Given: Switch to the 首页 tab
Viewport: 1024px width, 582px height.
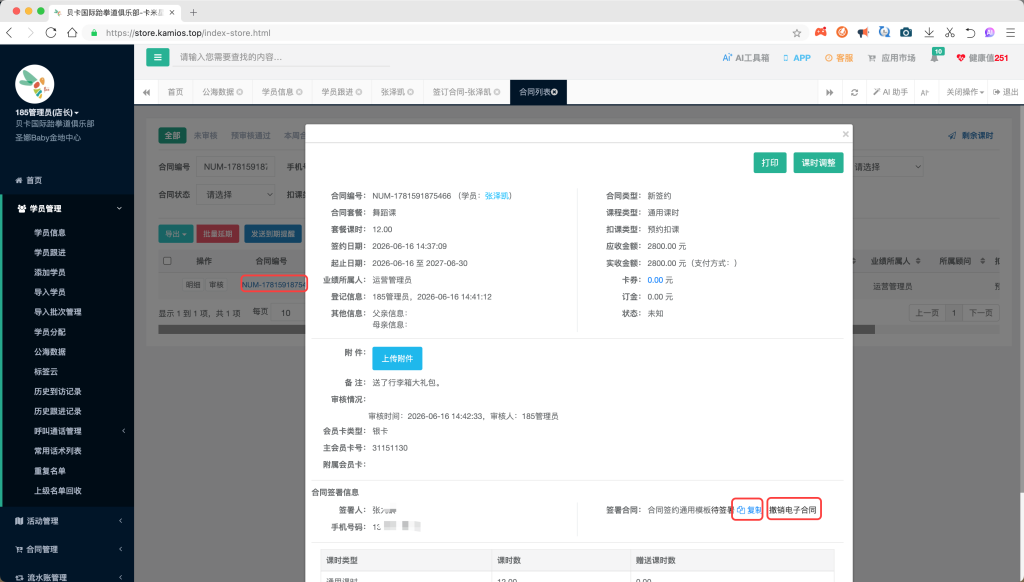Looking at the screenshot, I should (x=176, y=92).
